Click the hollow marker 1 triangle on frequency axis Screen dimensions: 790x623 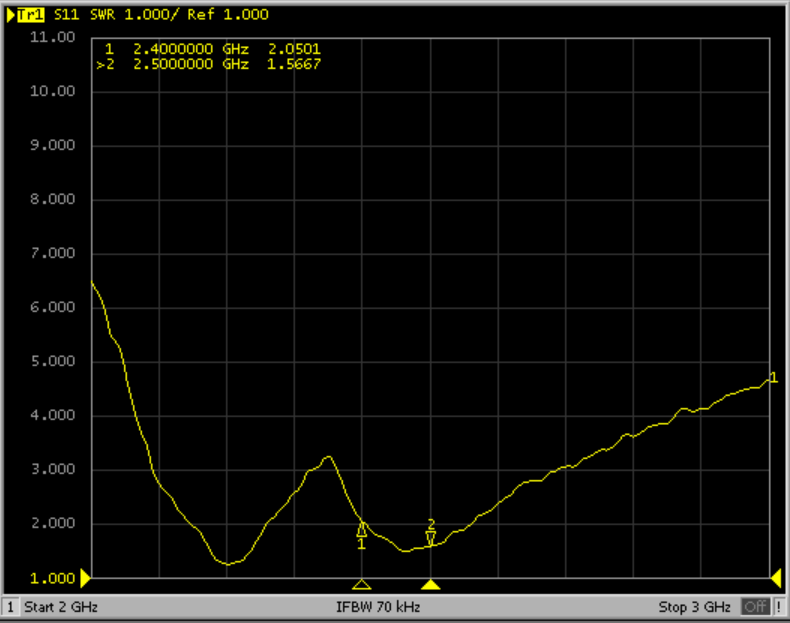pos(362,584)
